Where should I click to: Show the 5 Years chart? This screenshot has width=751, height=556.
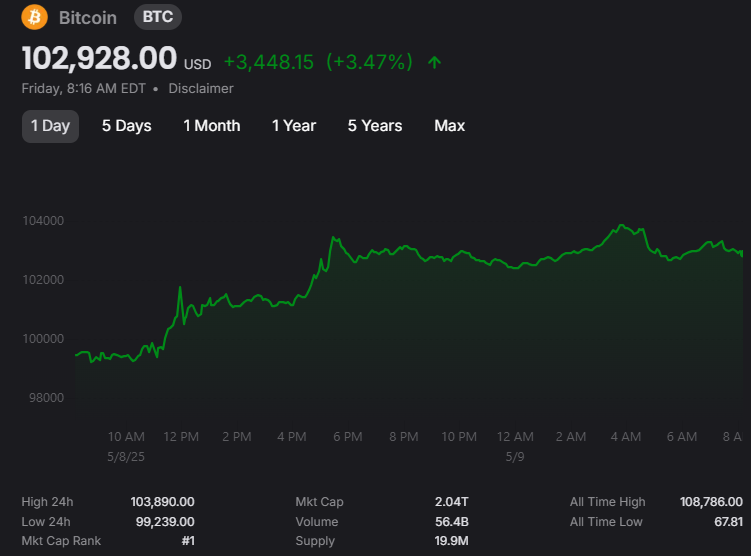375,126
